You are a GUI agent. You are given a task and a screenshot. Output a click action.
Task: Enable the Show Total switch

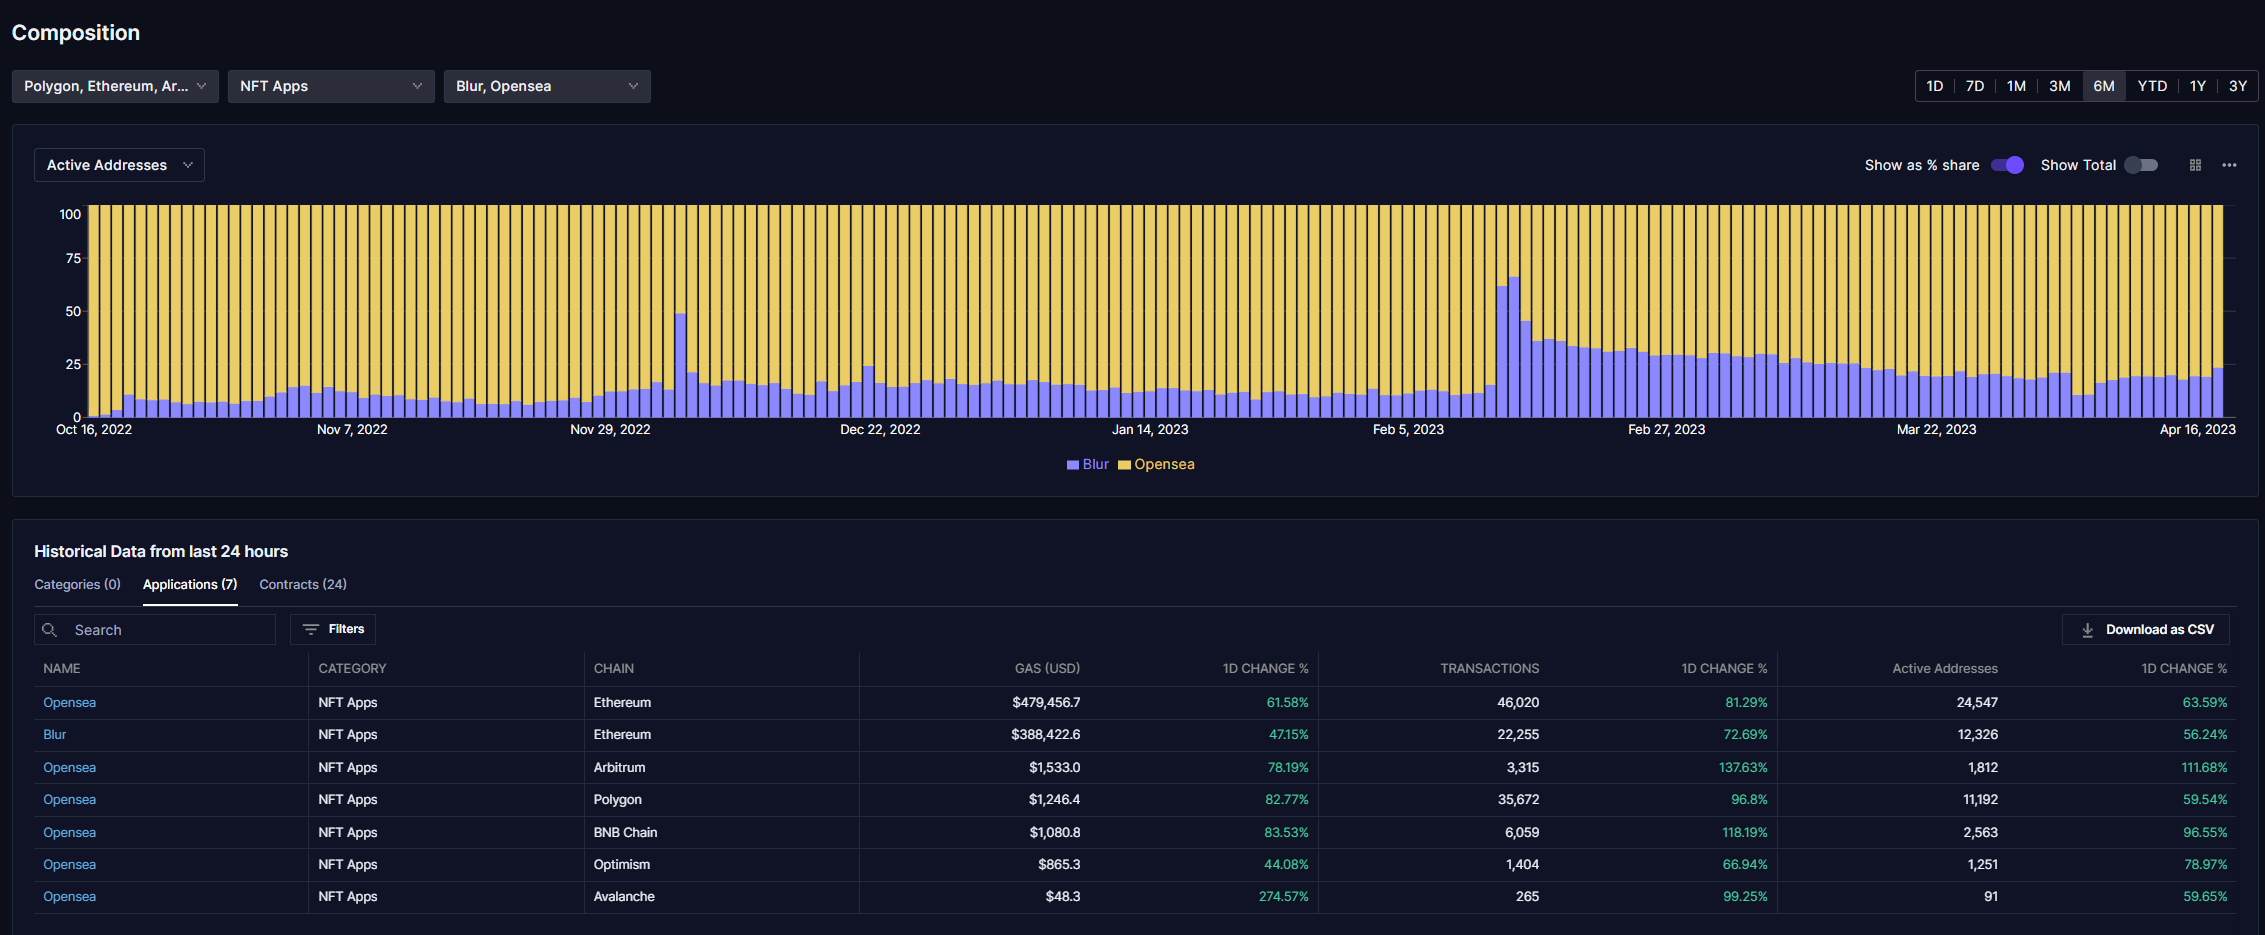(2141, 165)
